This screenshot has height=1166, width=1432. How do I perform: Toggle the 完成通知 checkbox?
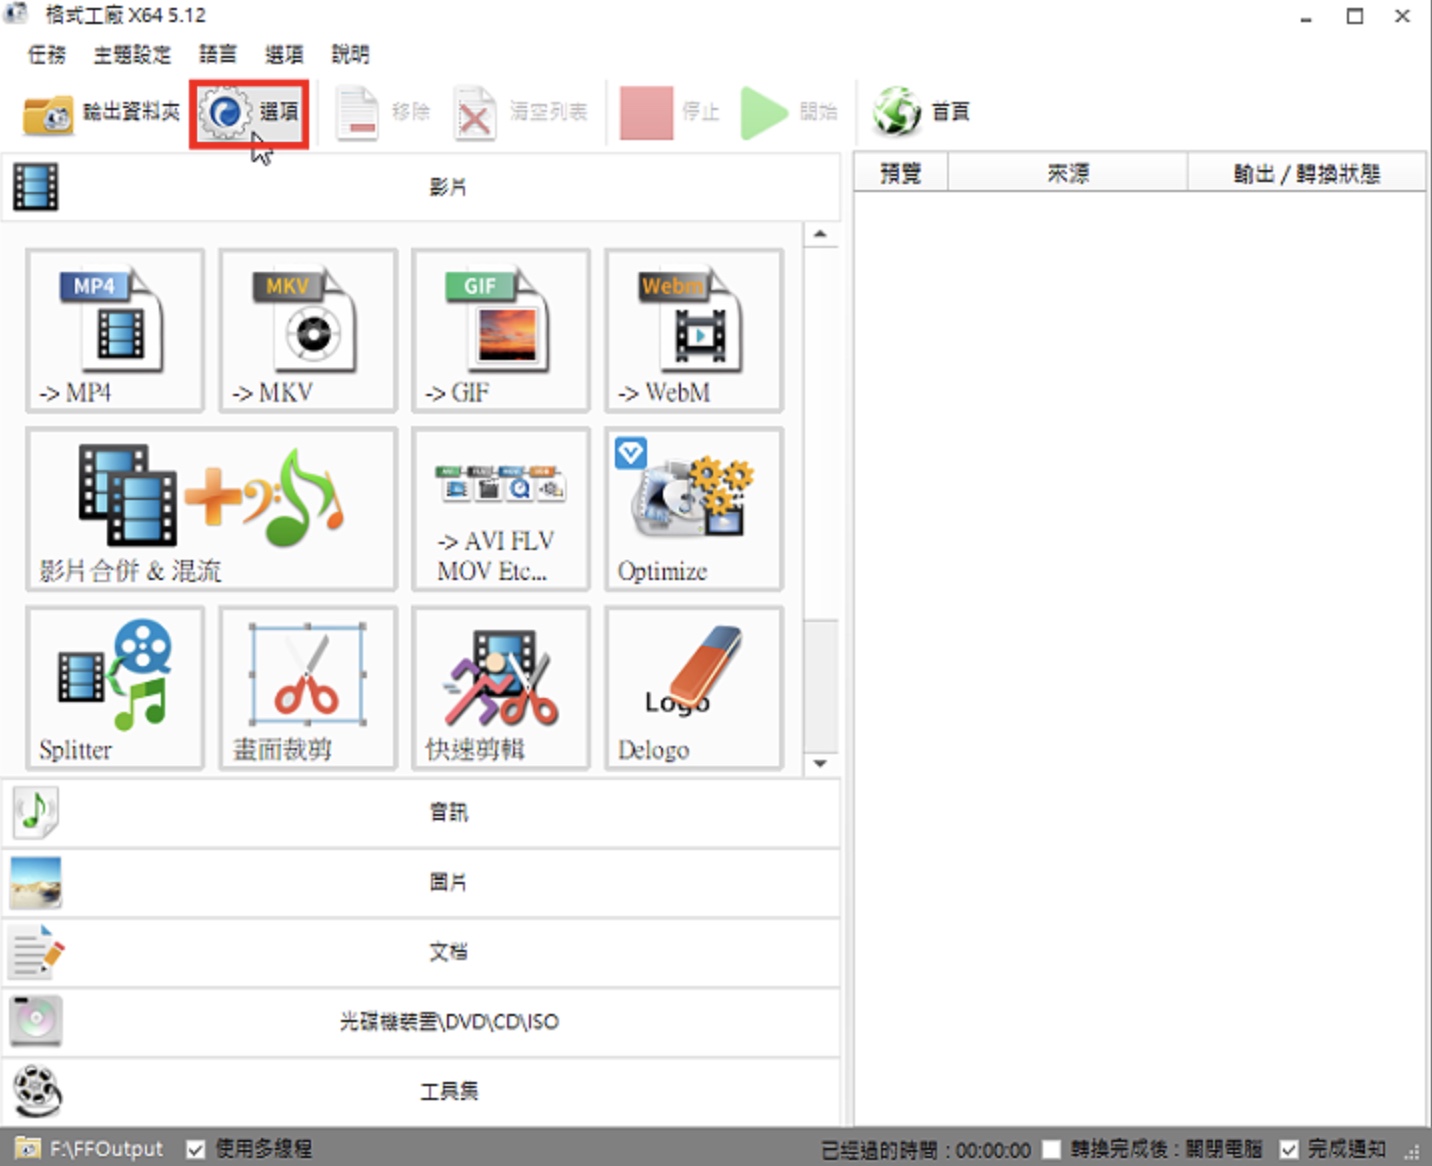point(1289,1149)
